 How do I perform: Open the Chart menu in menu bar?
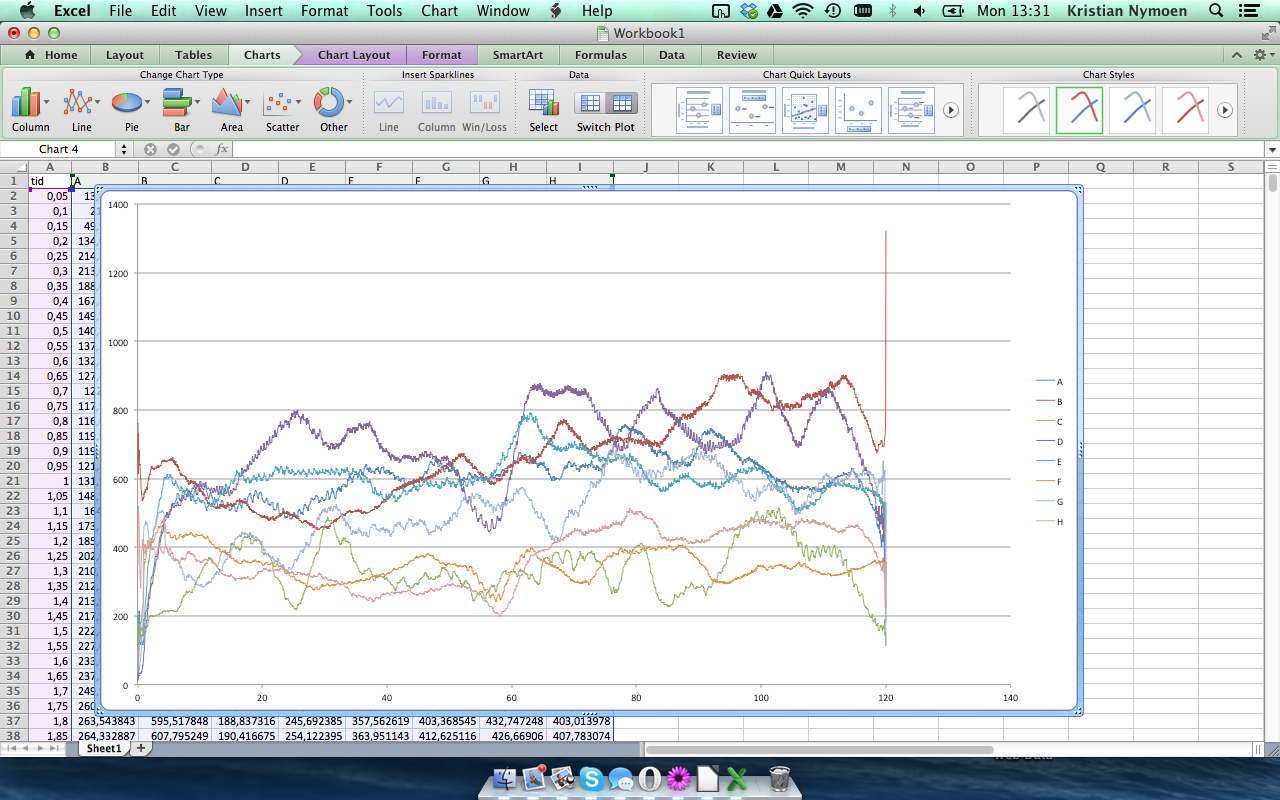pos(440,11)
